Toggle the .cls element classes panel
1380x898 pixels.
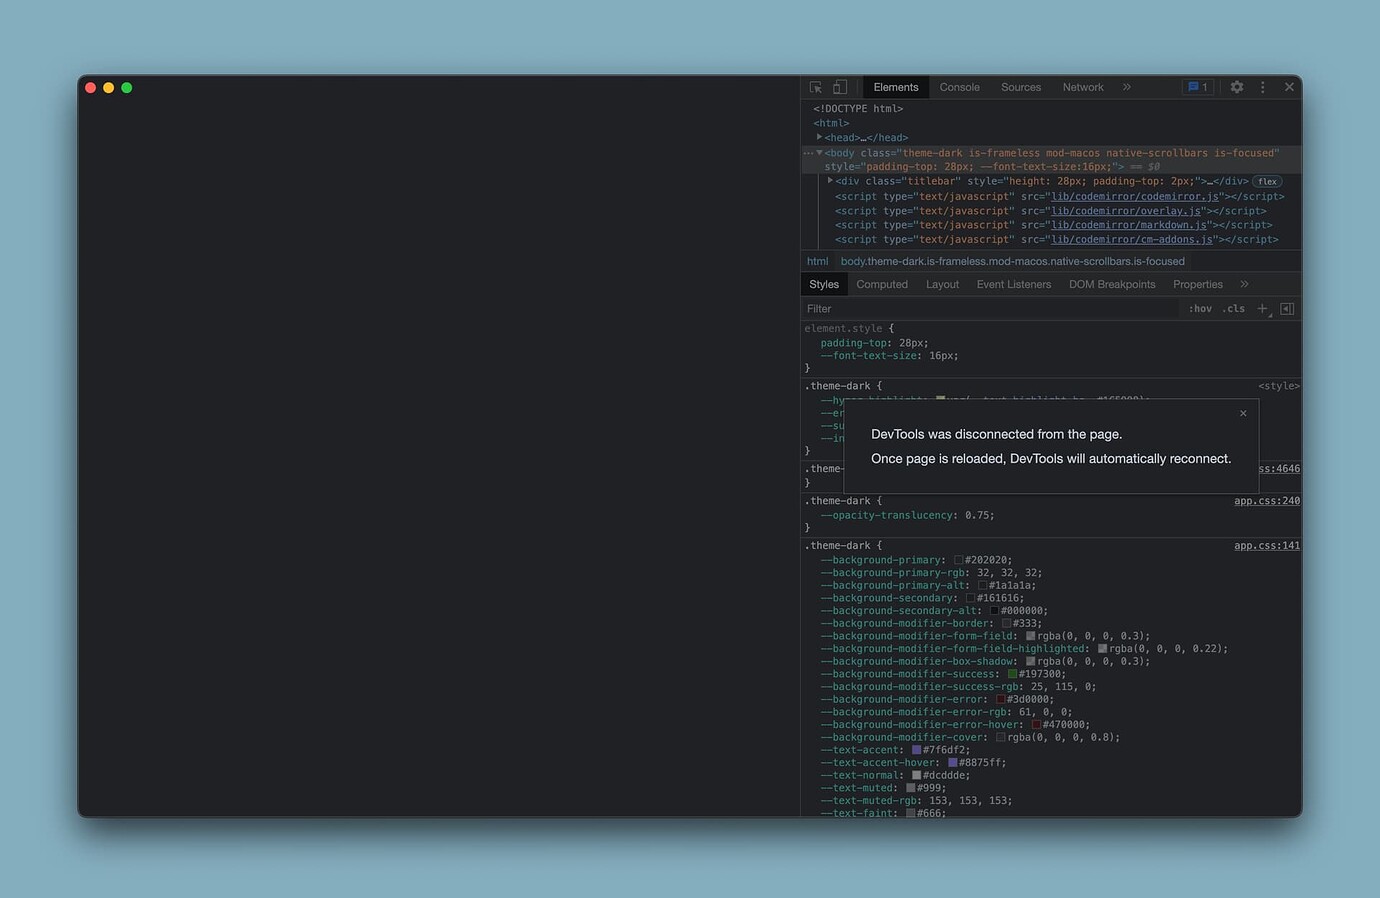tap(1234, 309)
